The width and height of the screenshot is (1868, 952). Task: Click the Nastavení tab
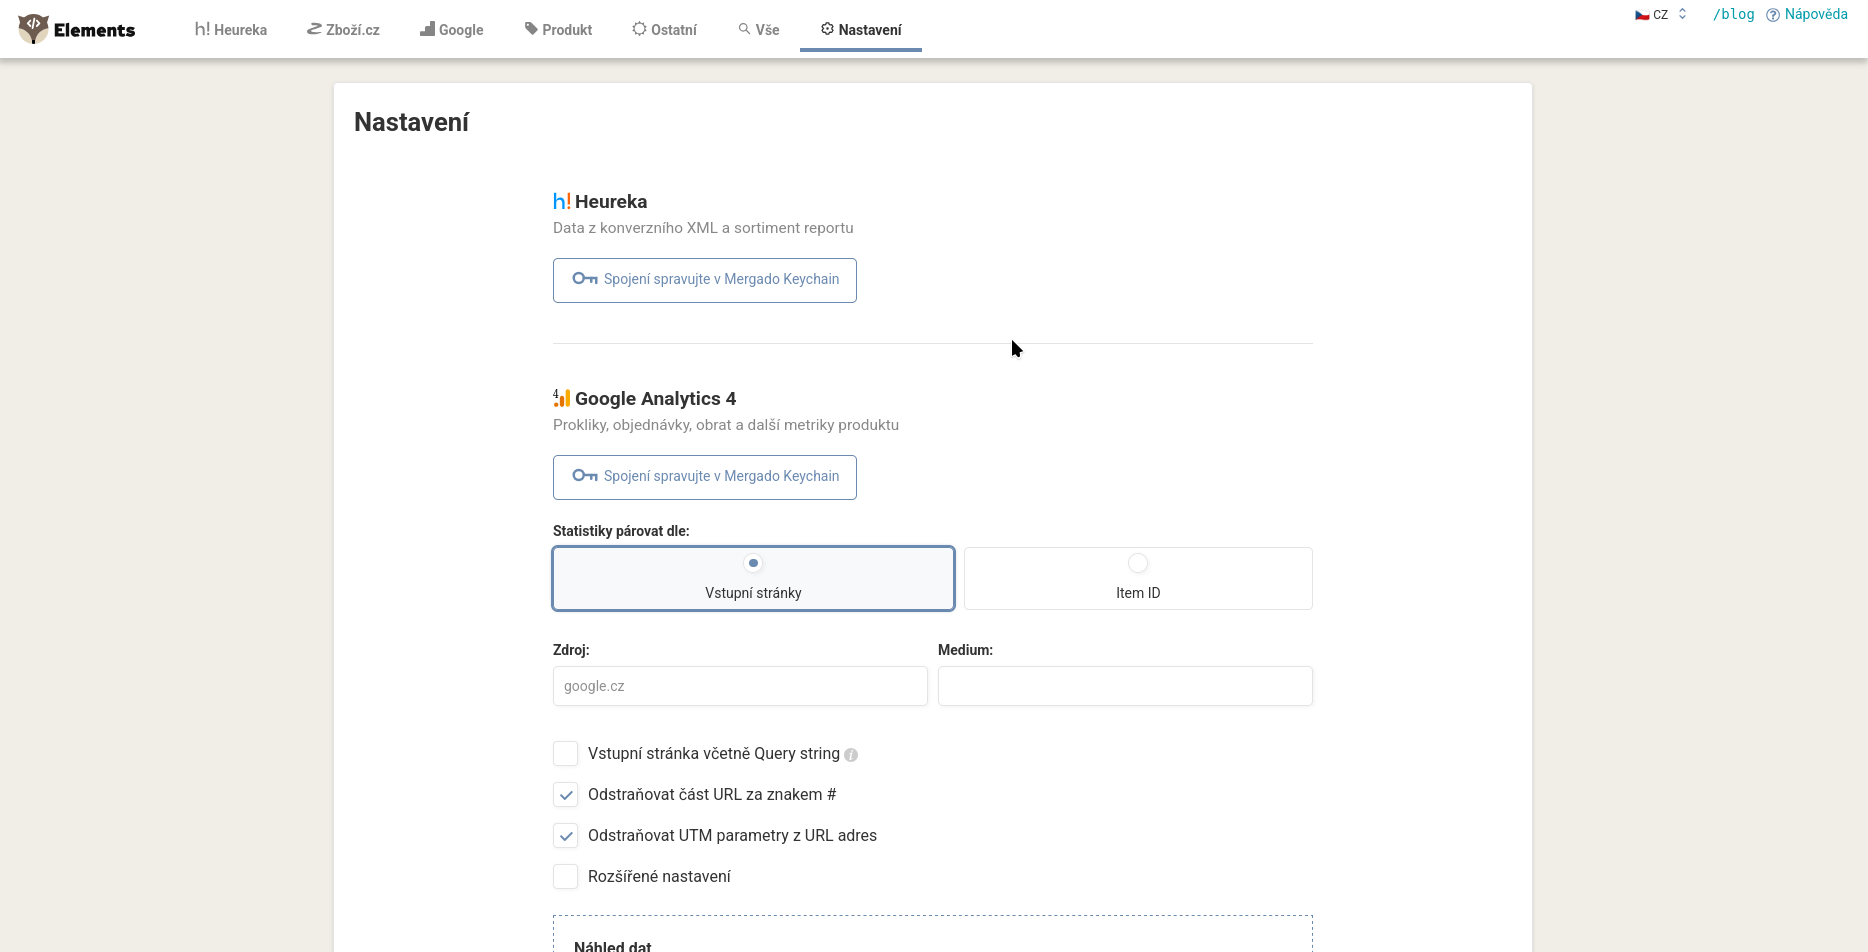point(861,30)
